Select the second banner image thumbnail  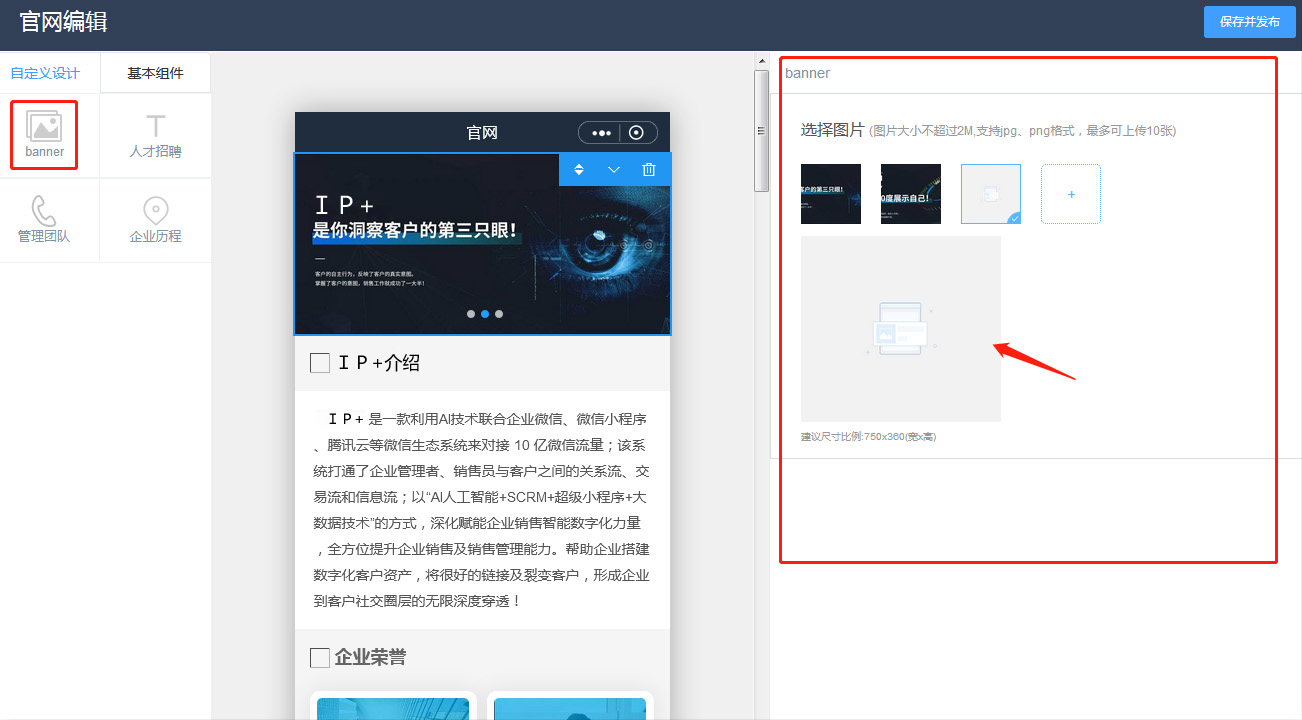pyautogui.click(x=910, y=194)
